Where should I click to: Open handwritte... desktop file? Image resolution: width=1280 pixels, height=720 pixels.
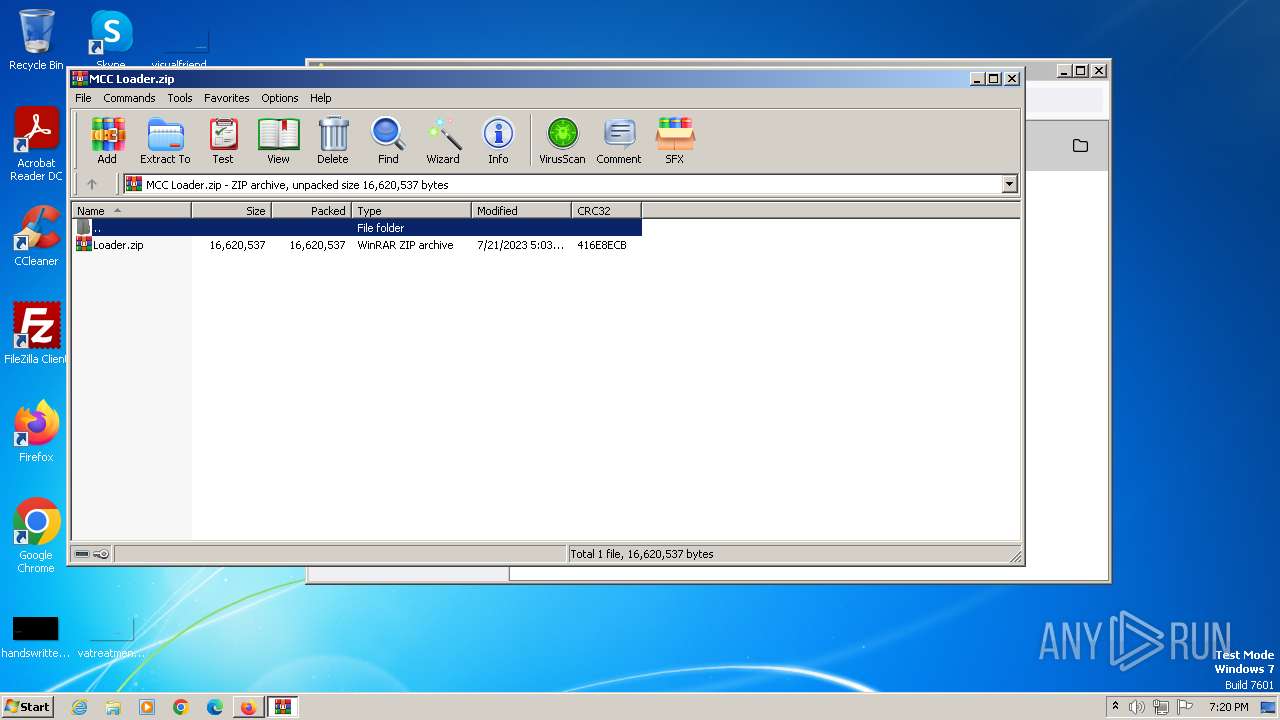(x=36, y=637)
